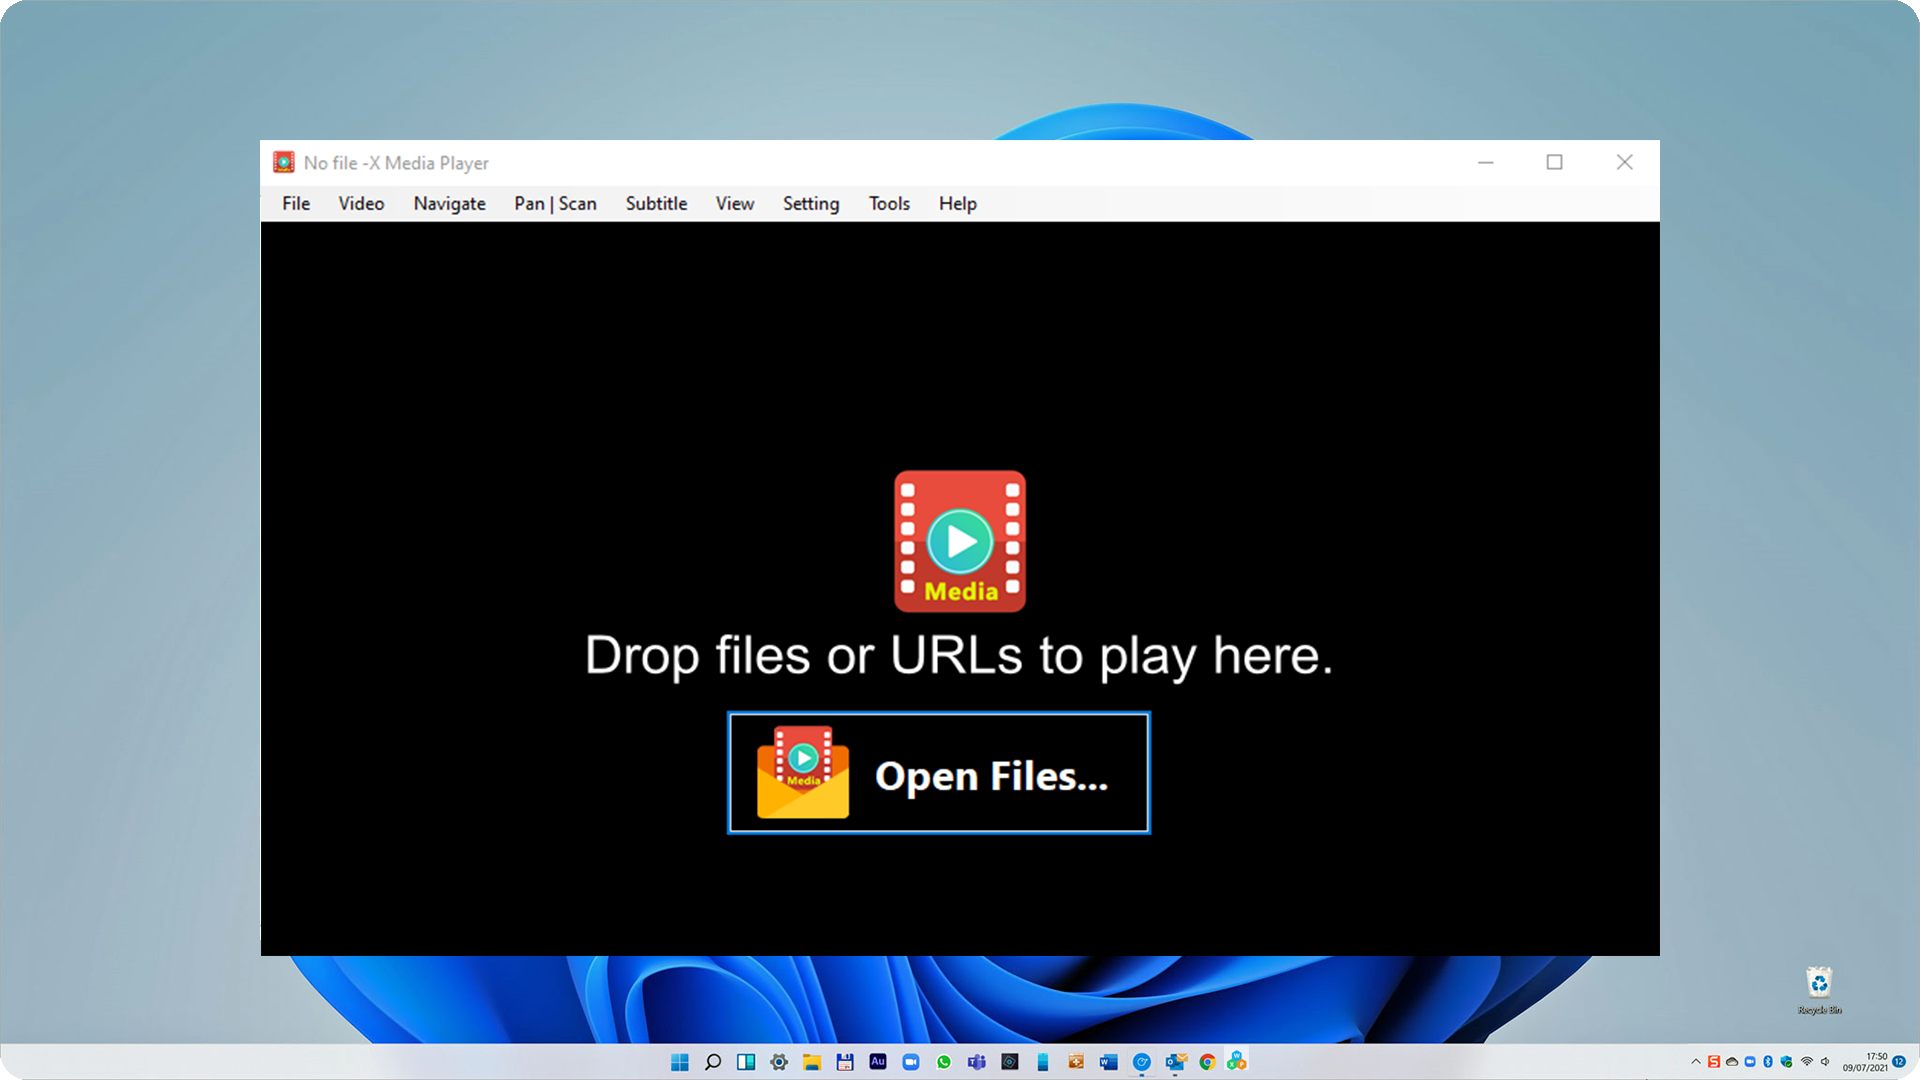This screenshot has height=1080, width=1920.
Task: Open Google Chrome from taskbar
Action: coord(1208,1062)
